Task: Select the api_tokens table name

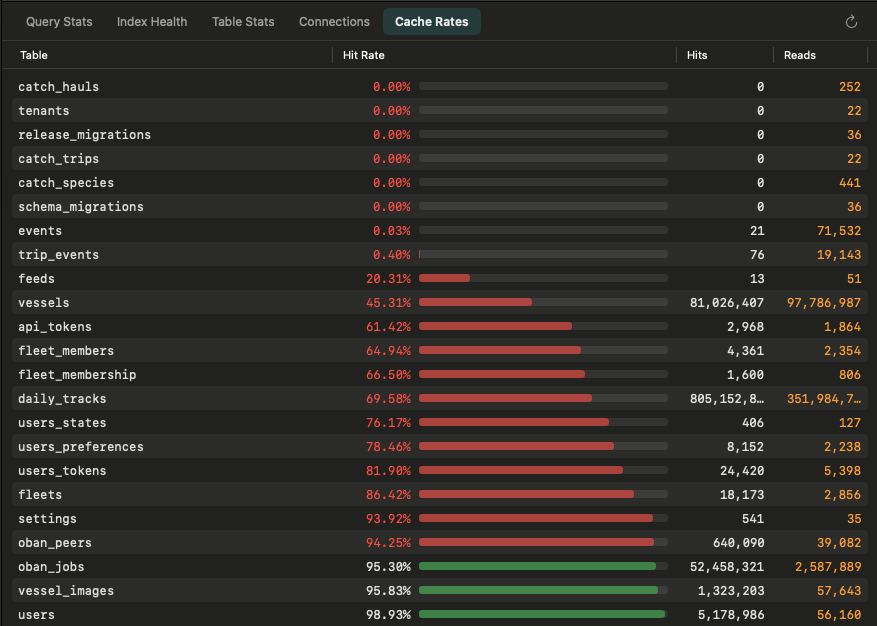Action: point(55,327)
